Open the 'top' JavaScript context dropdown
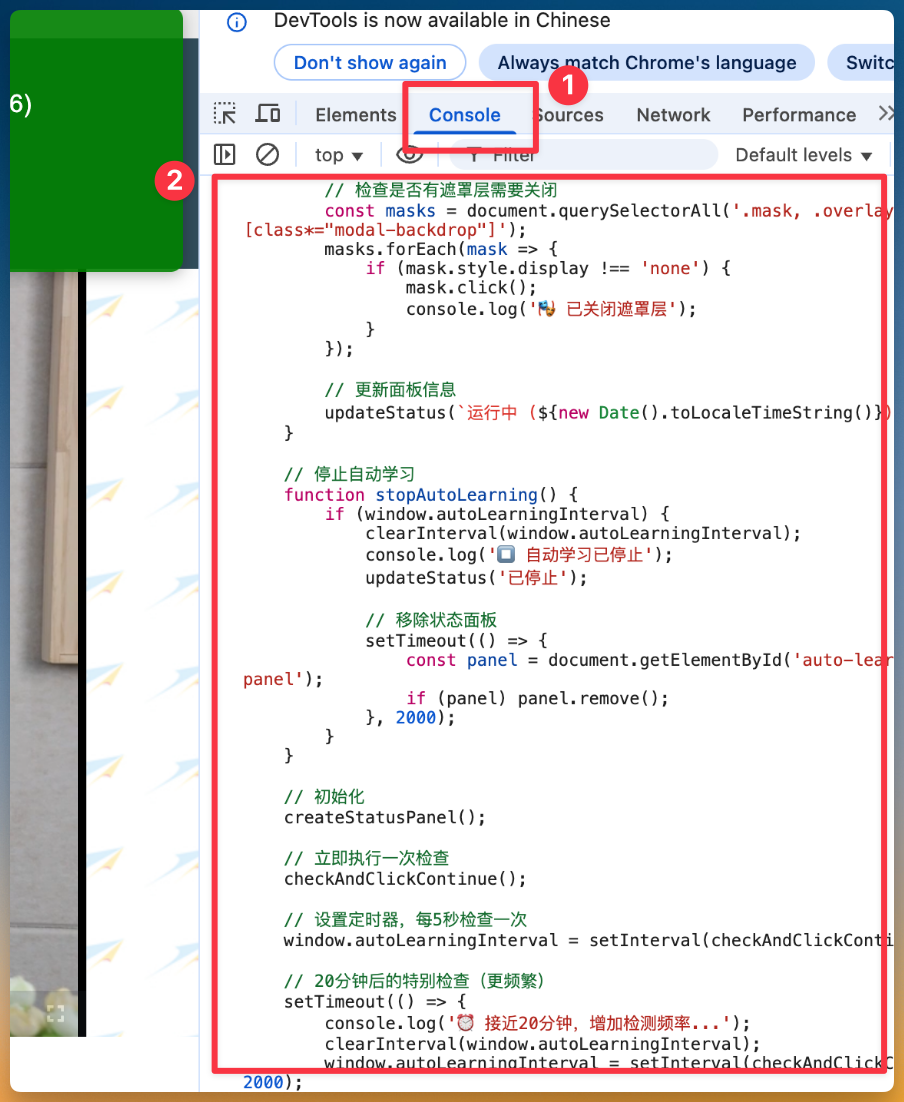The width and height of the screenshot is (904, 1102). coord(339,155)
